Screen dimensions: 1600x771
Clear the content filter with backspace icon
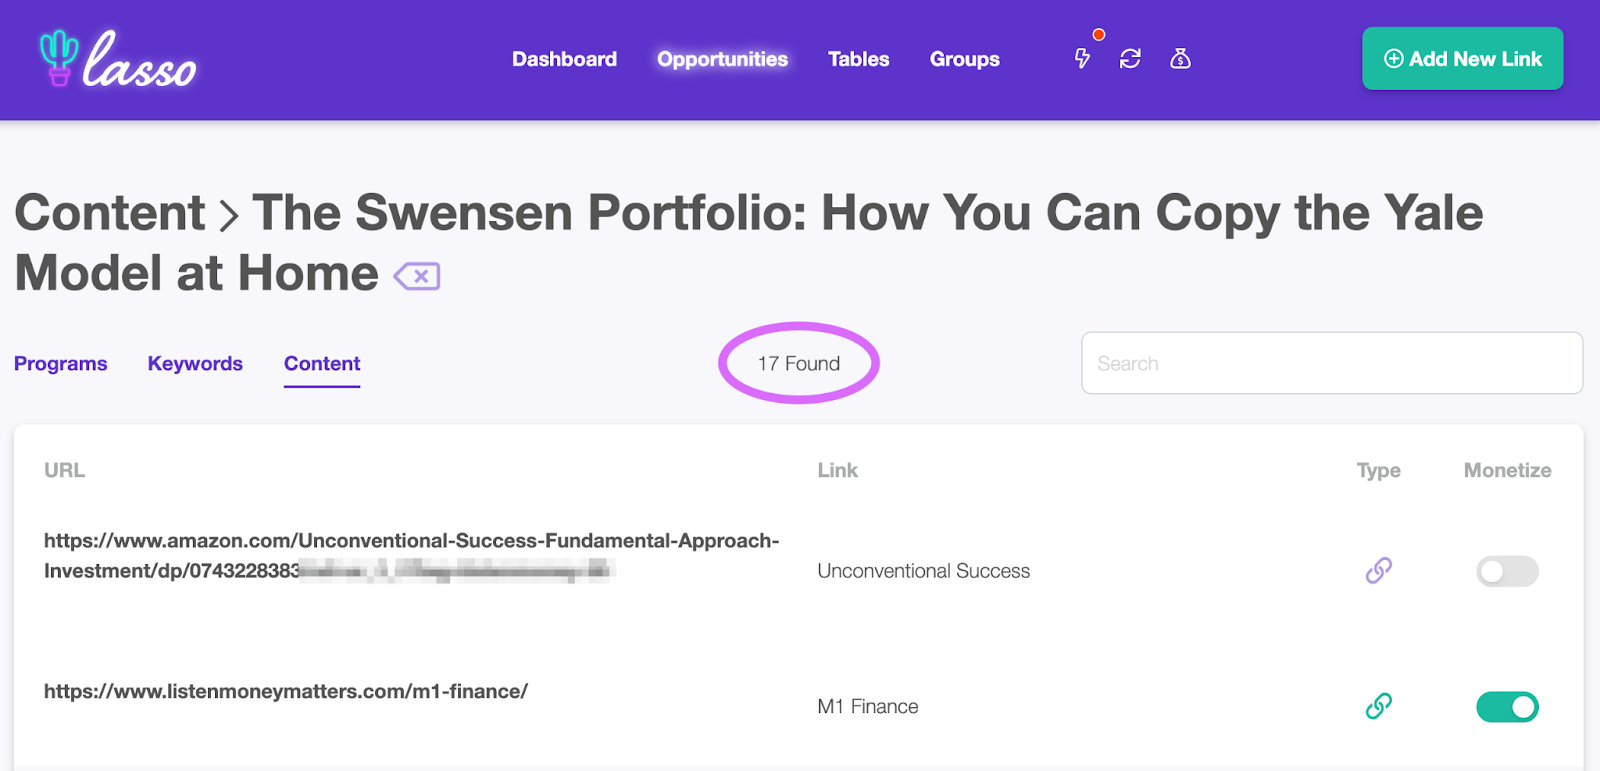point(417,276)
